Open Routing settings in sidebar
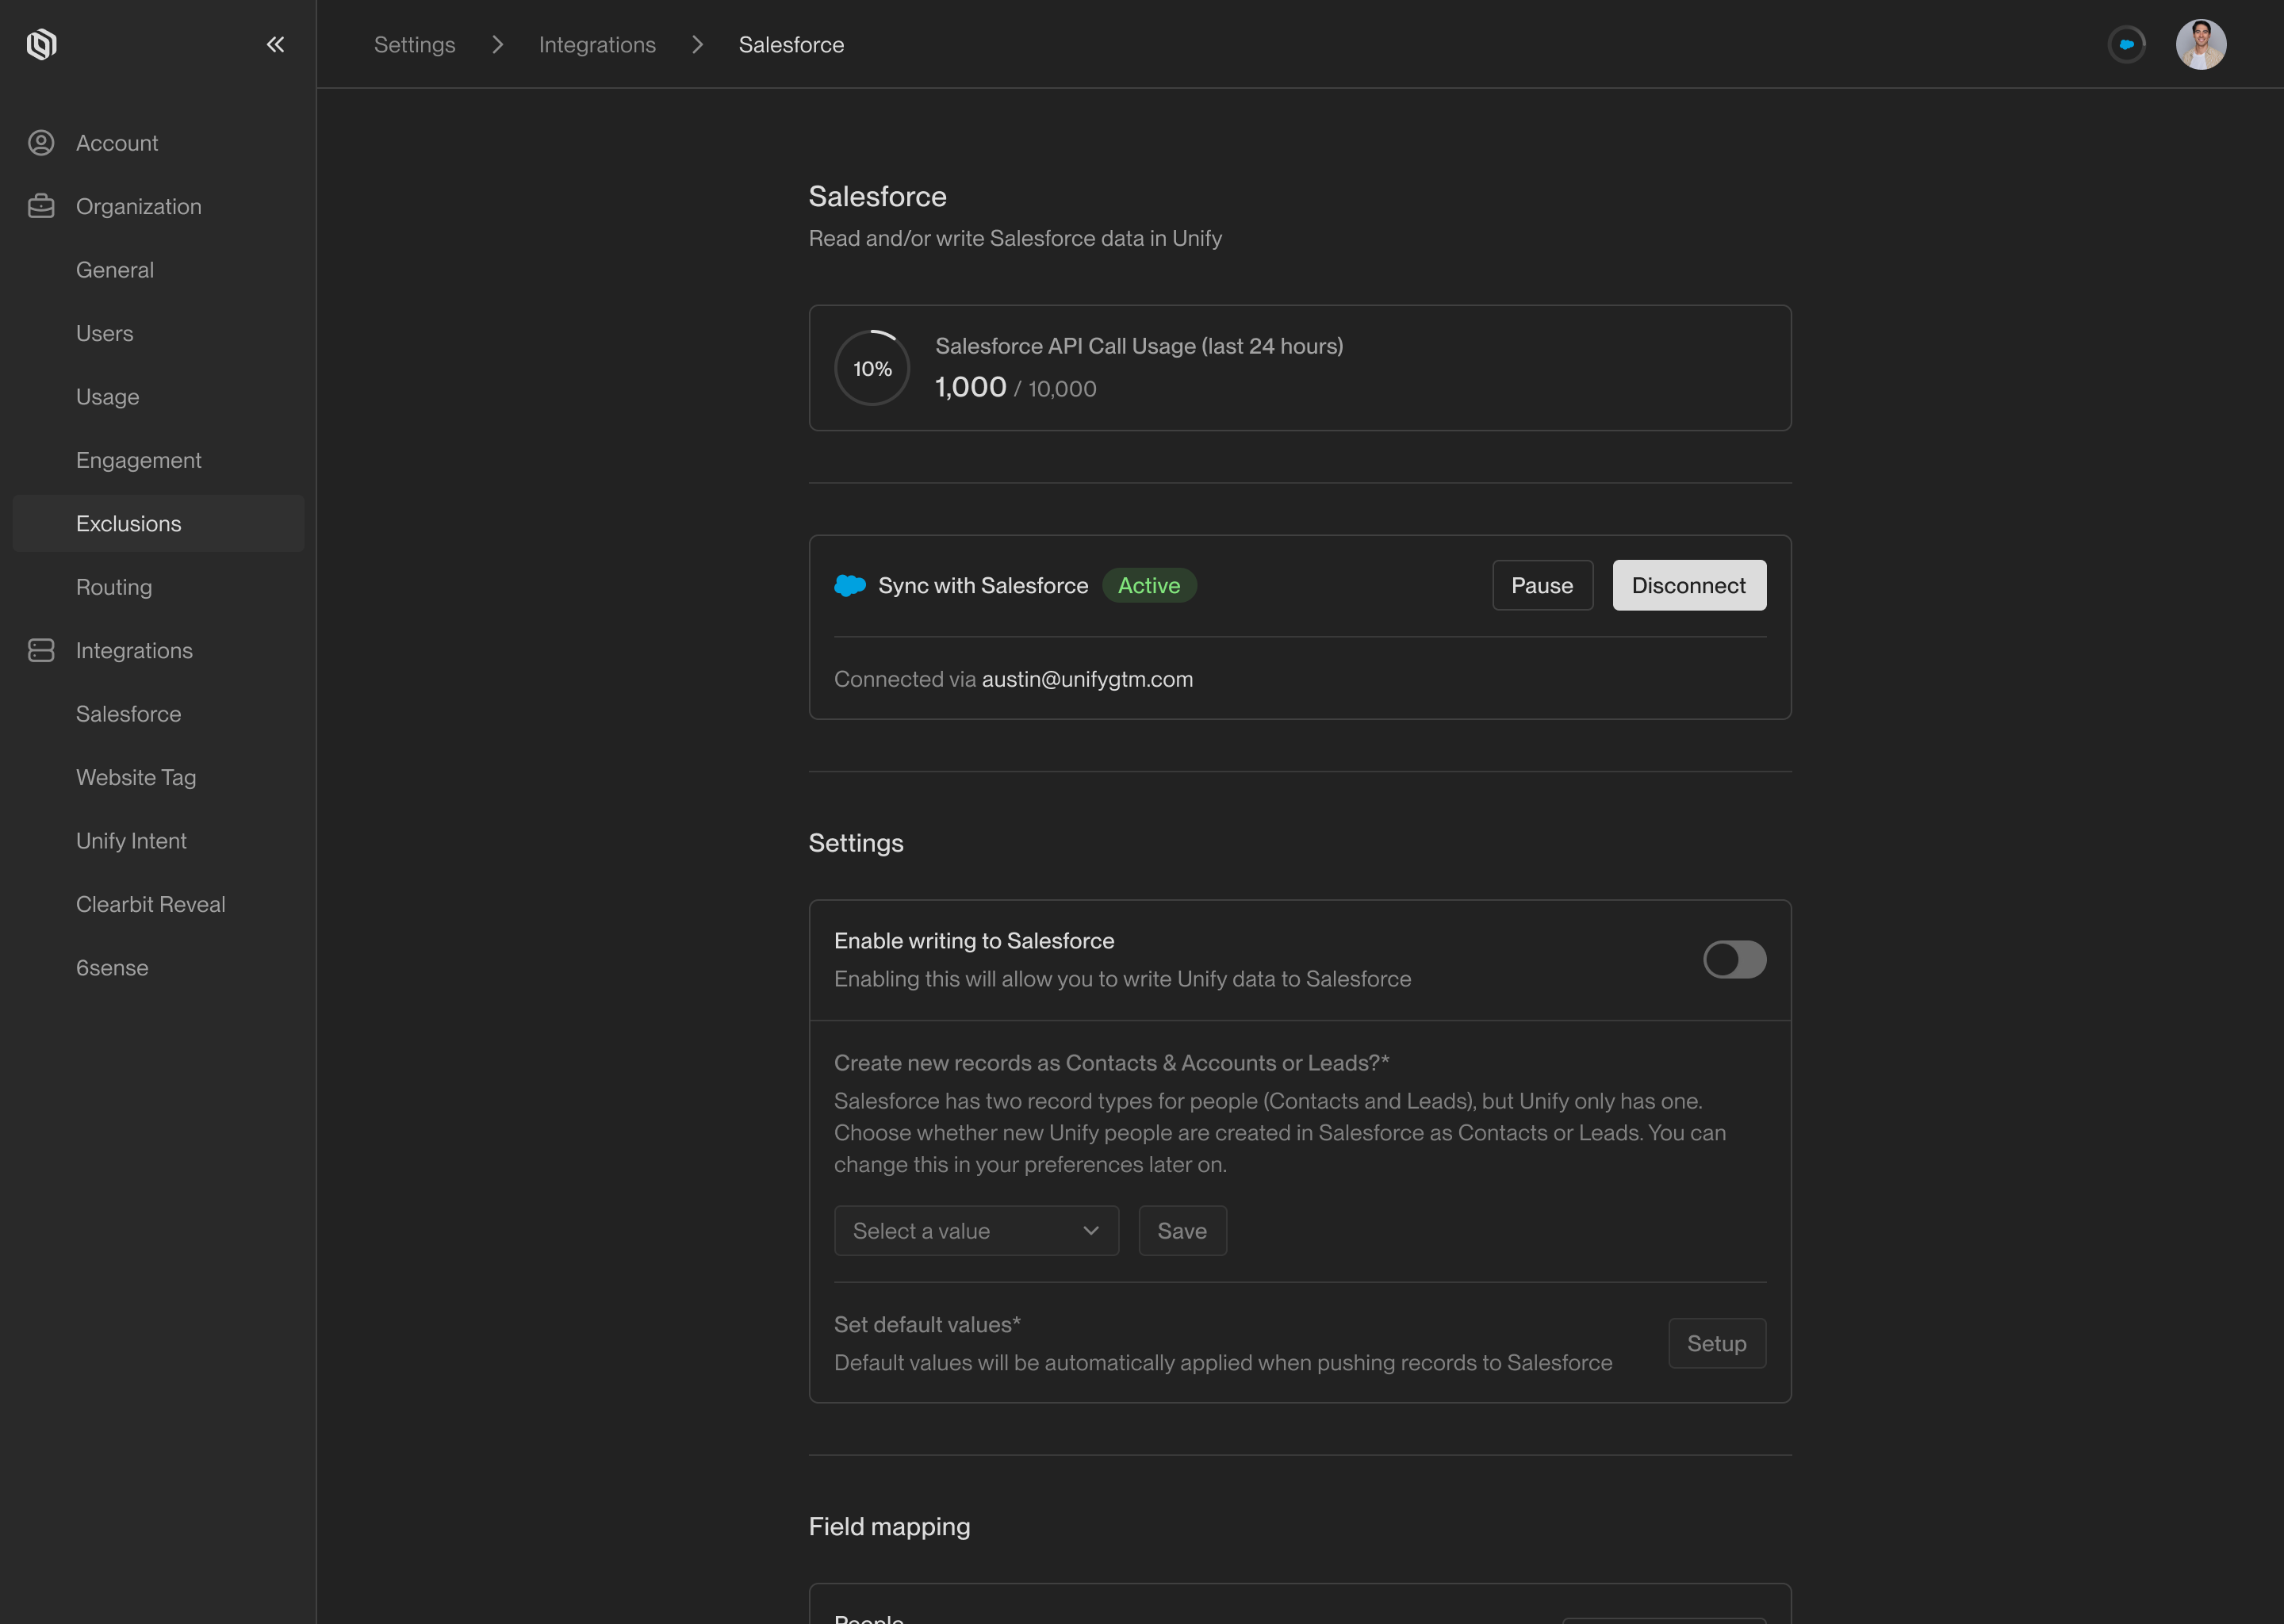 [x=114, y=587]
